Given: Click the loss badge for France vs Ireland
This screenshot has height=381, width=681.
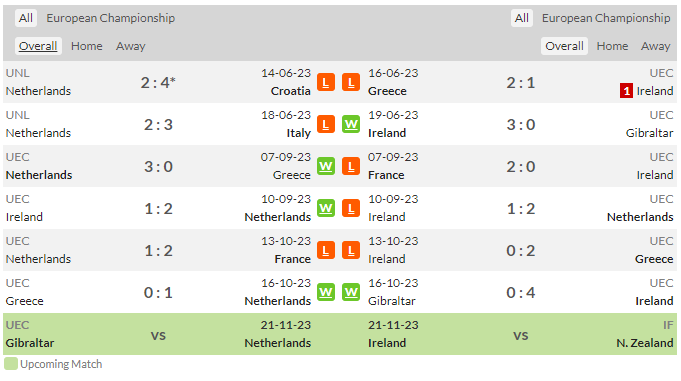Looking at the screenshot, I should [x=351, y=166].
